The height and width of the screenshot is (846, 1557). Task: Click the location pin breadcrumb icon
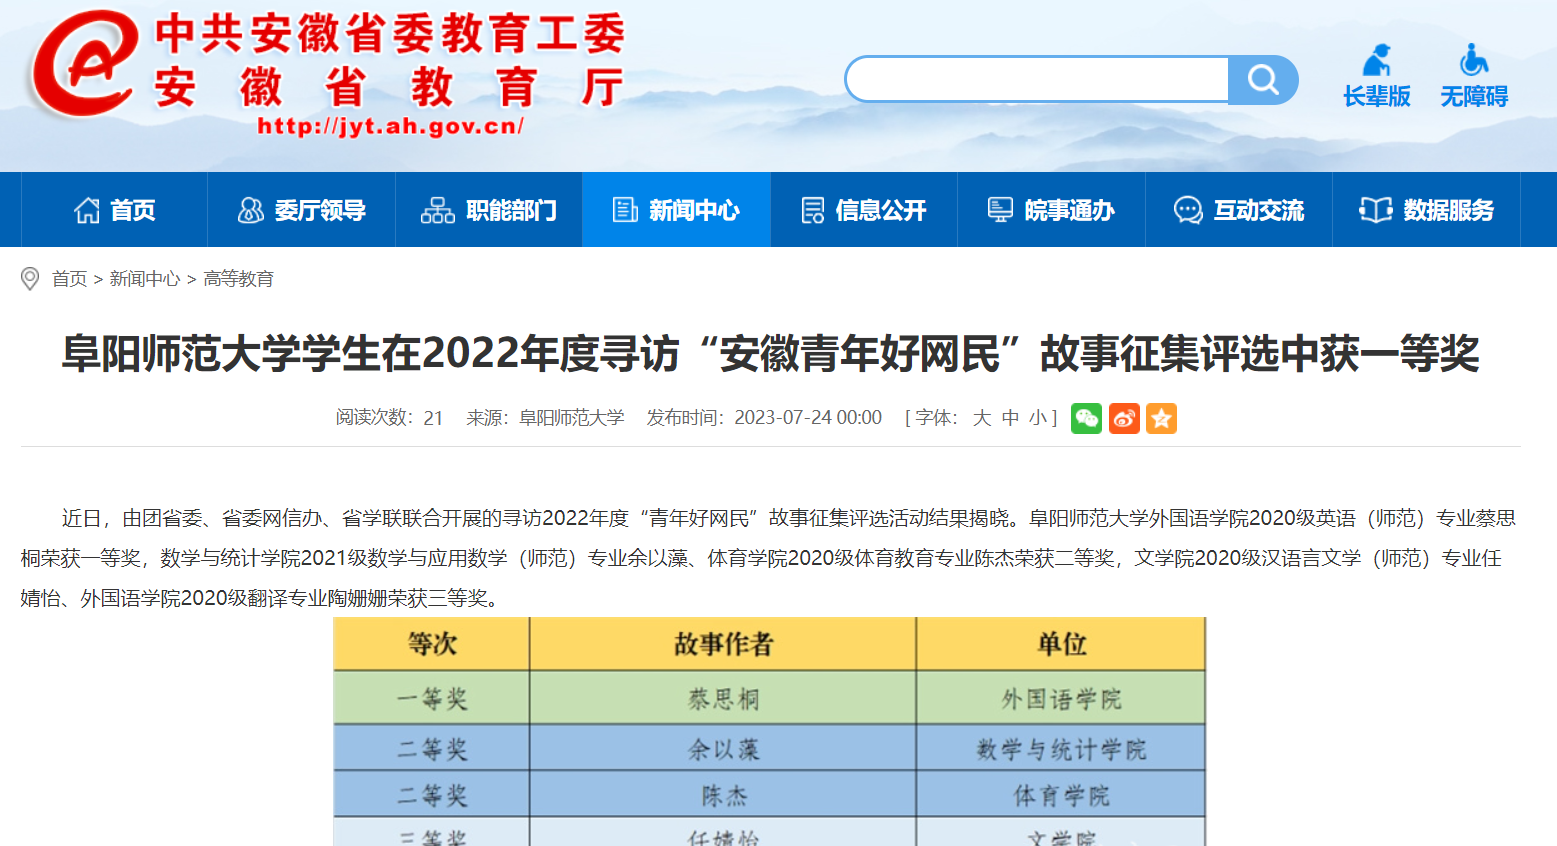pos(30,279)
